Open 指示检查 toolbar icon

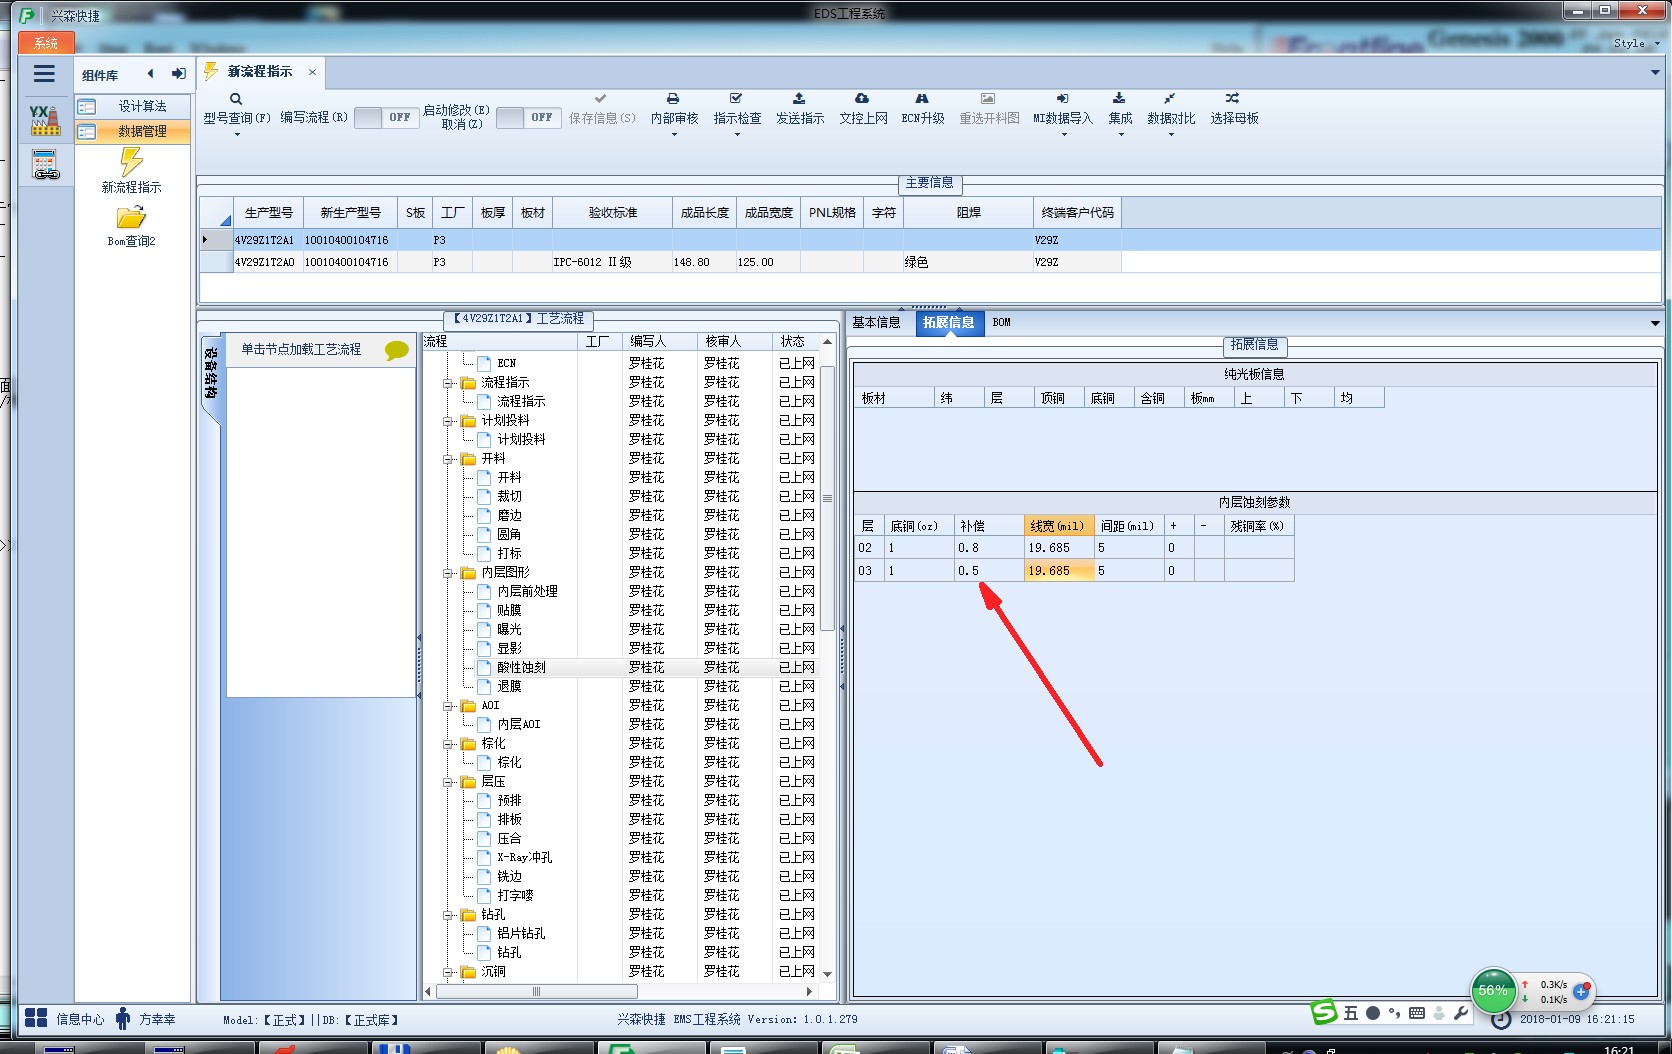[x=736, y=99]
